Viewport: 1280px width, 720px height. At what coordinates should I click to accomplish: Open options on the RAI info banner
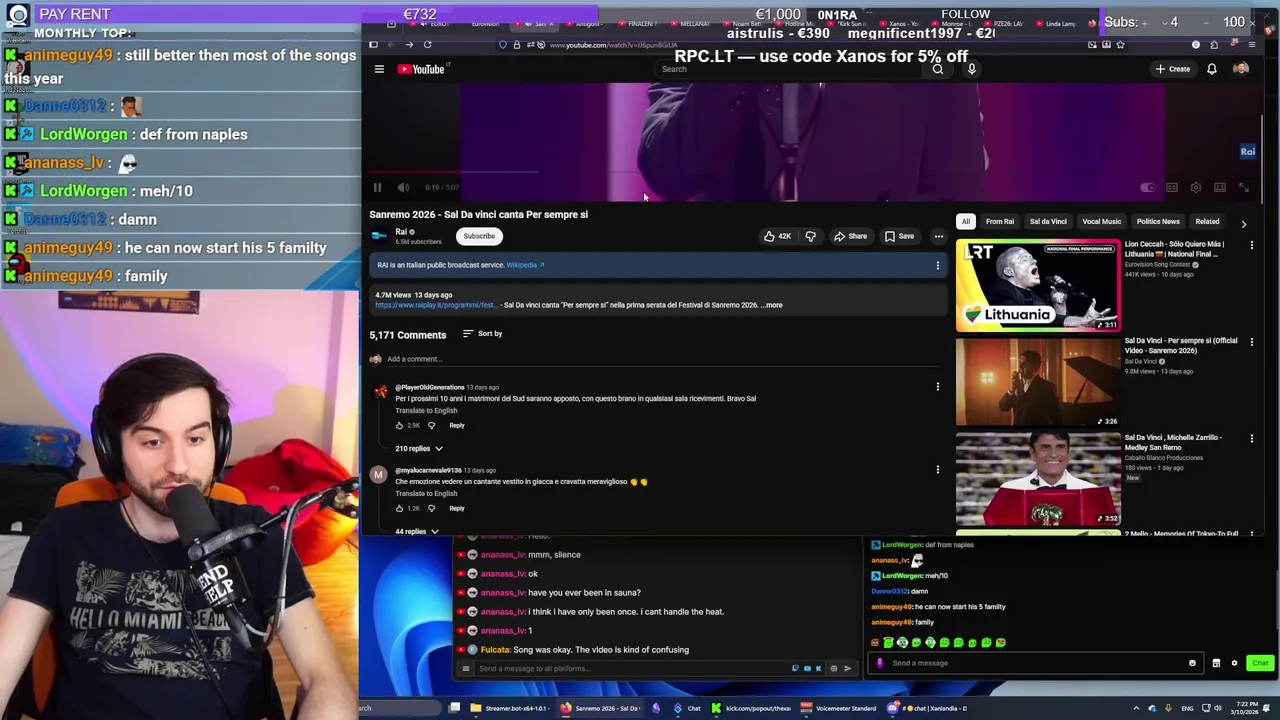[937, 265]
